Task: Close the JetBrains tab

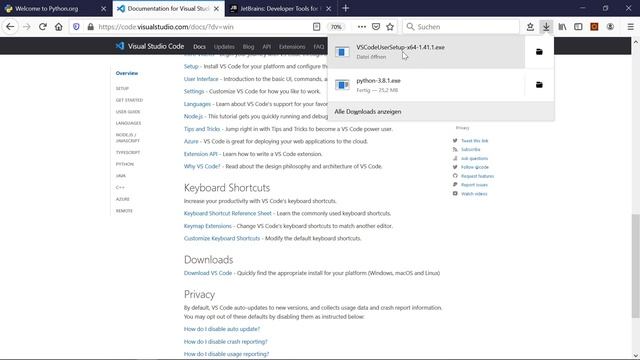Action: coord(329,8)
